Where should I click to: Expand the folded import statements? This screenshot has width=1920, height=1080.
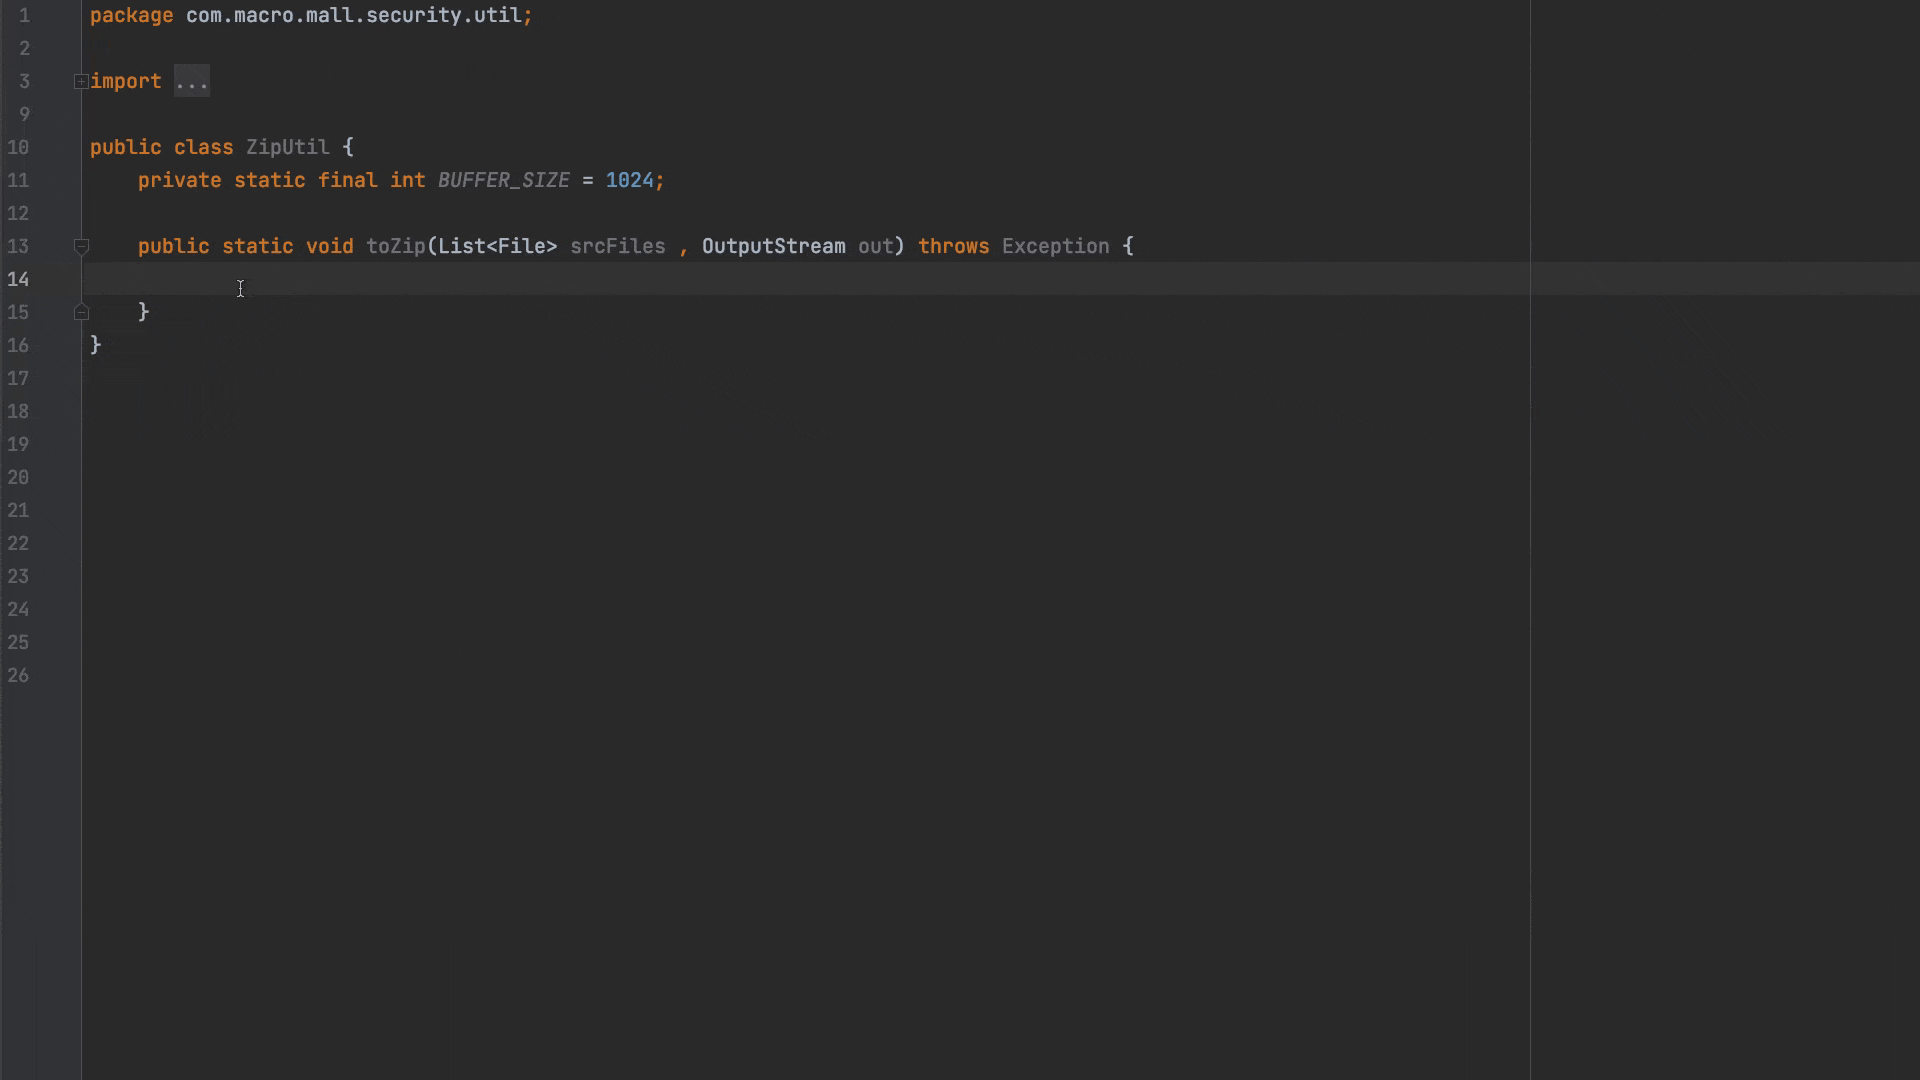(x=81, y=81)
